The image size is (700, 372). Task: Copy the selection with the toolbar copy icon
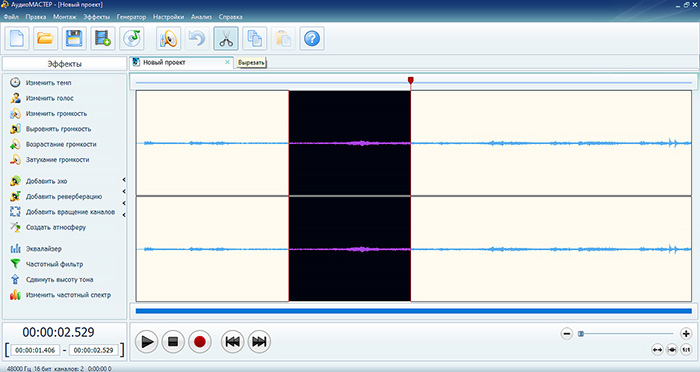(254, 38)
